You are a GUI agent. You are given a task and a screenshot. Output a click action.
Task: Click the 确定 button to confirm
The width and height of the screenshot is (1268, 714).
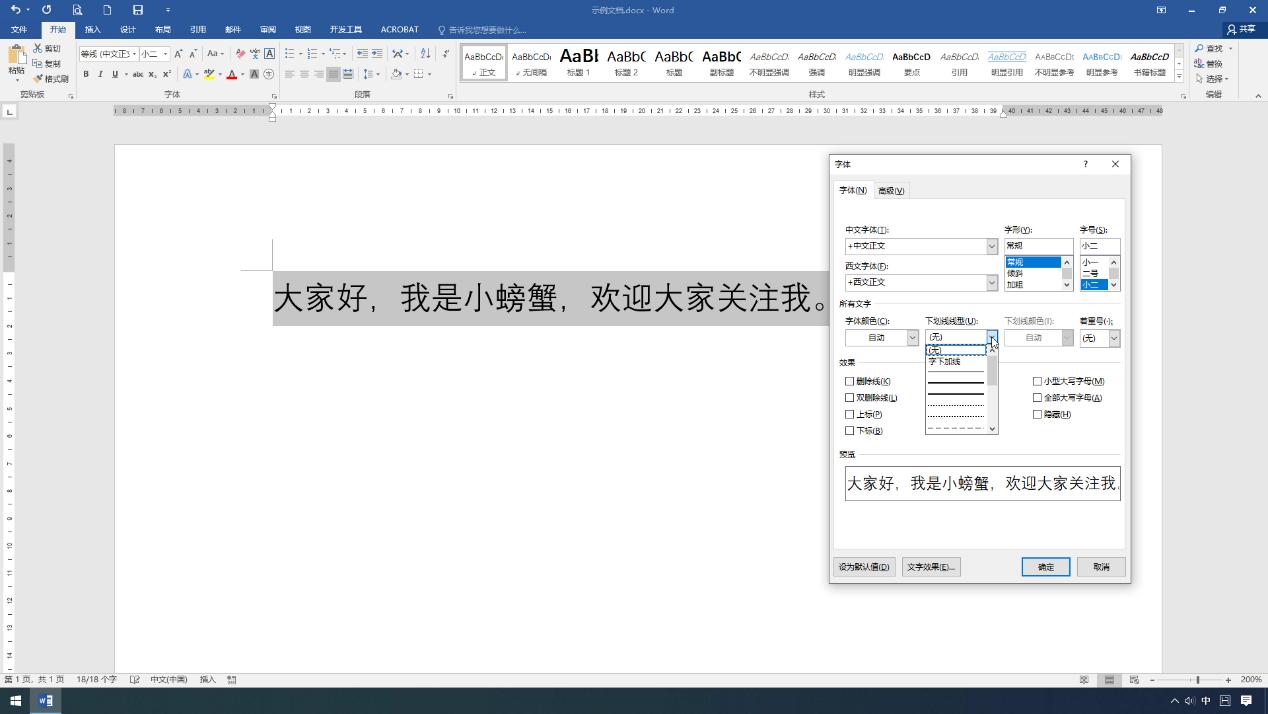(x=1045, y=566)
